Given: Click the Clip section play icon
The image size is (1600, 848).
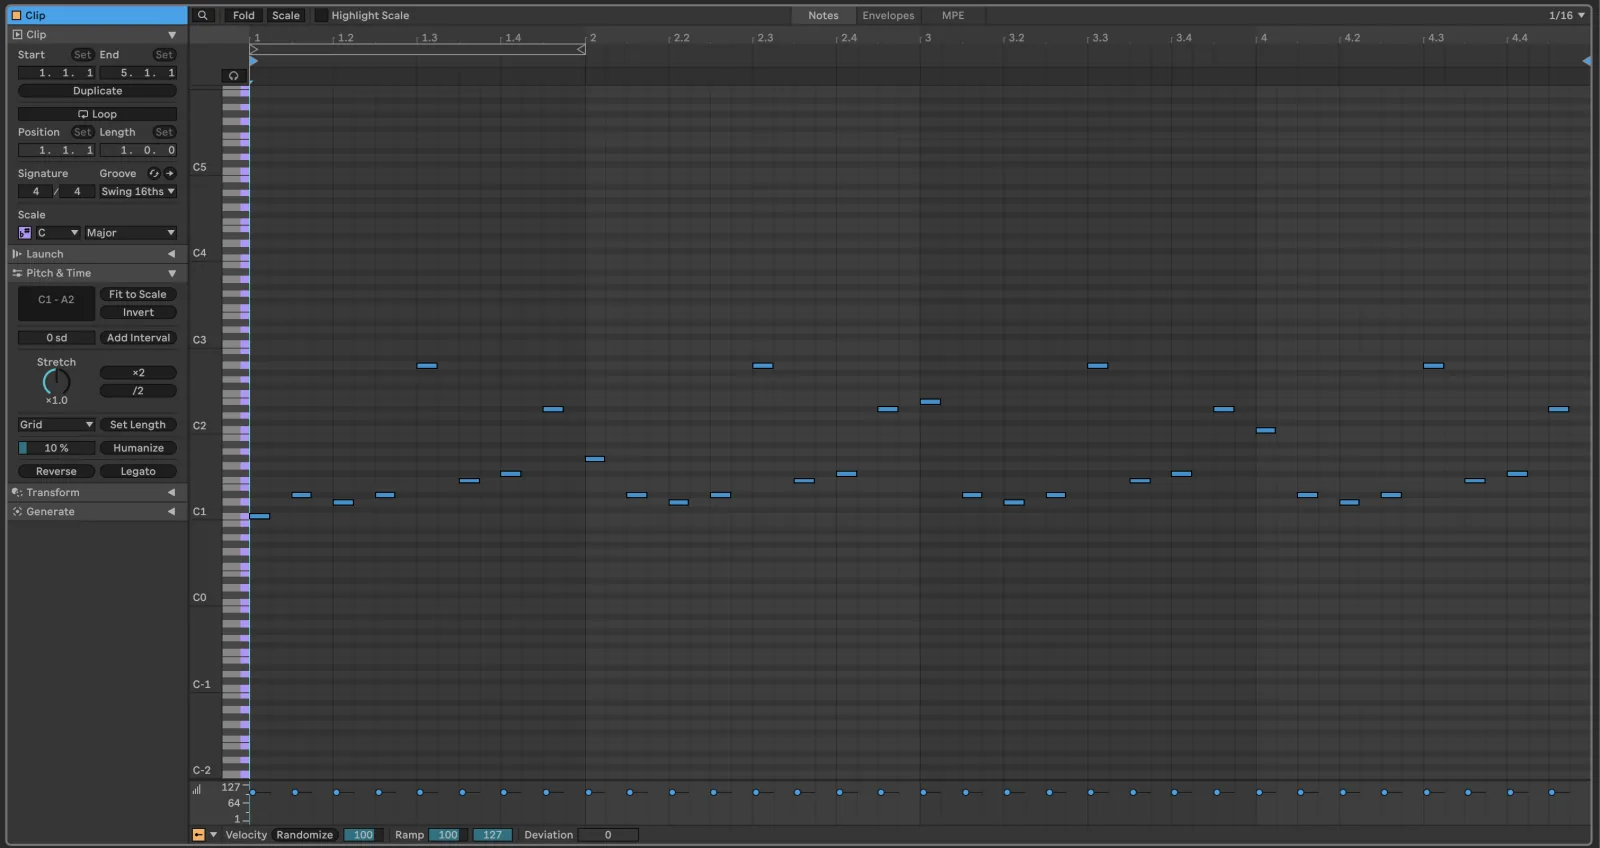Looking at the screenshot, I should pyautogui.click(x=17, y=34).
